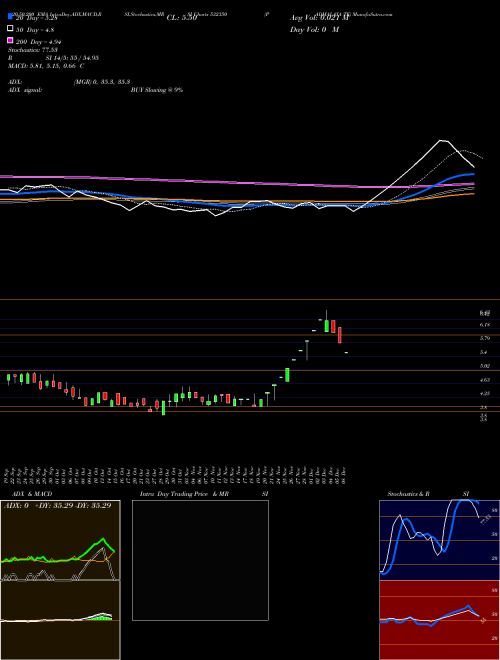The width and height of the screenshot is (500, 660).
Task: Click the 'Avg Vol: 0.021 M' text
Action: click(319, 18)
